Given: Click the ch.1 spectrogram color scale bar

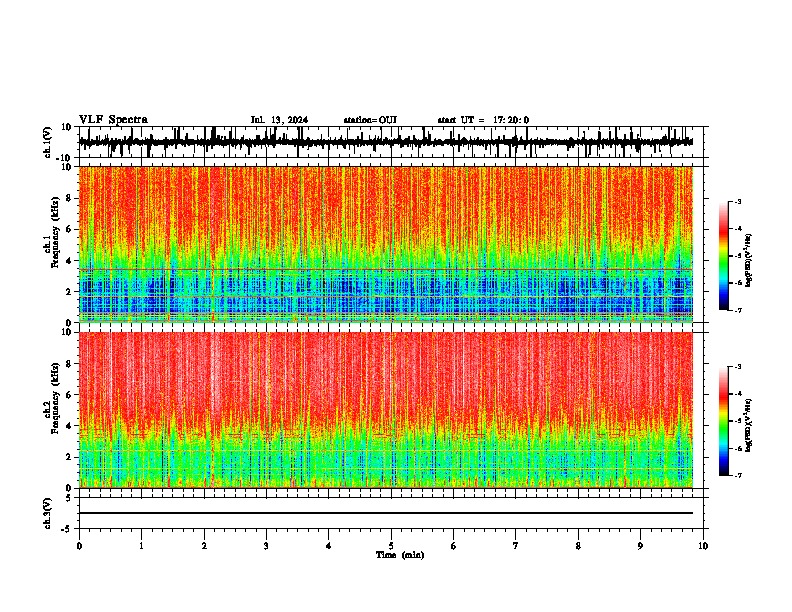Looking at the screenshot, I should point(724,256).
